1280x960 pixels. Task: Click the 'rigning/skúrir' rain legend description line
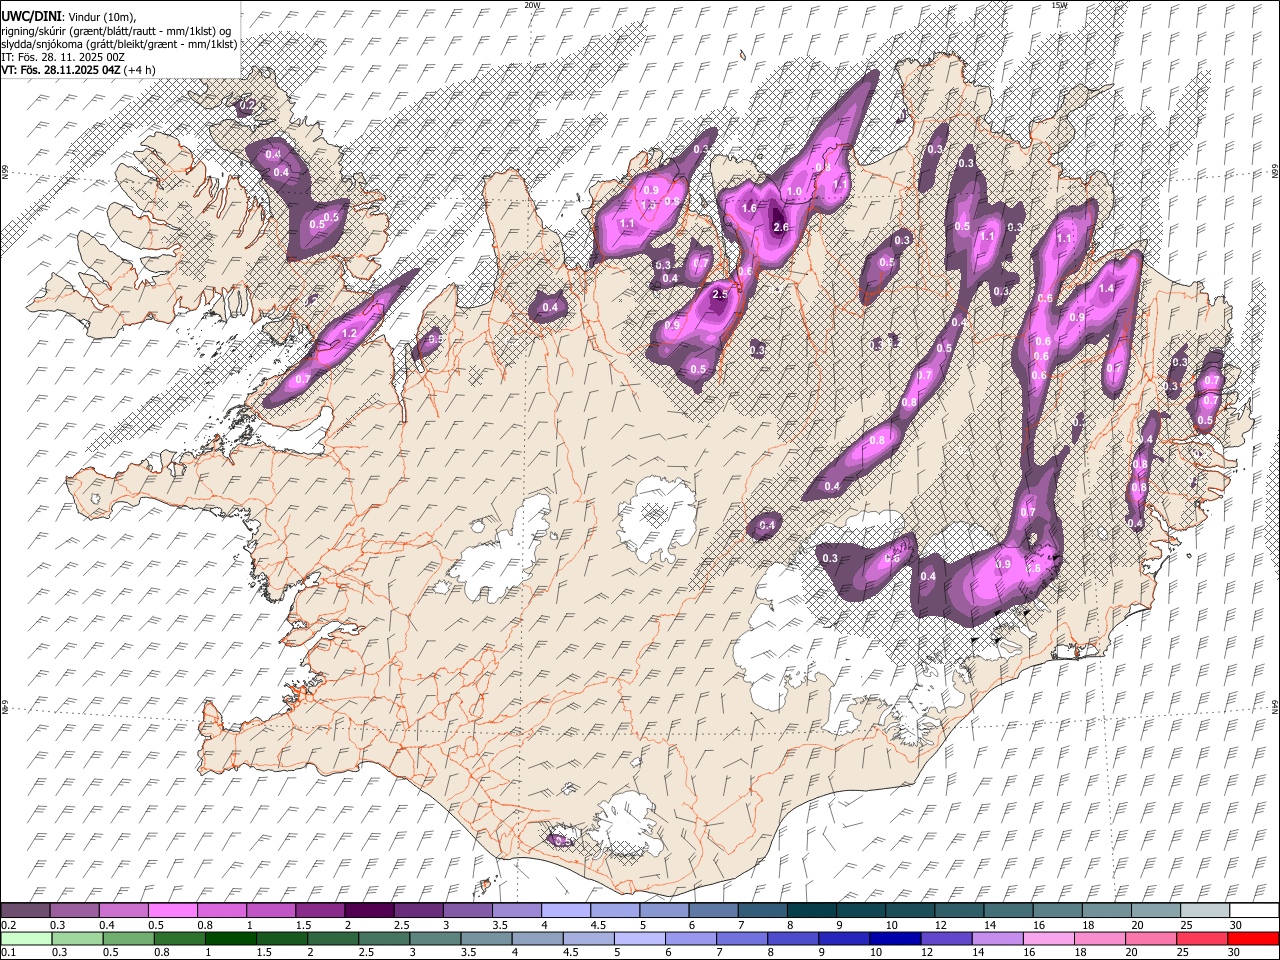coord(116,31)
